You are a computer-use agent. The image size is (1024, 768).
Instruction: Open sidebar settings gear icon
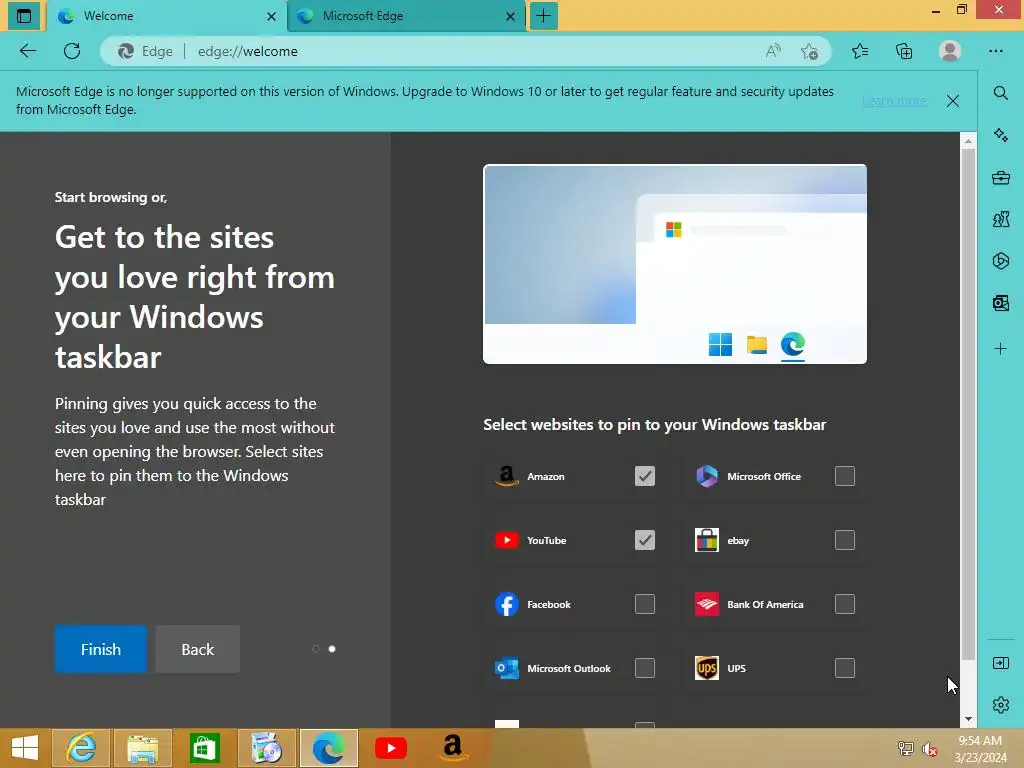1000,705
